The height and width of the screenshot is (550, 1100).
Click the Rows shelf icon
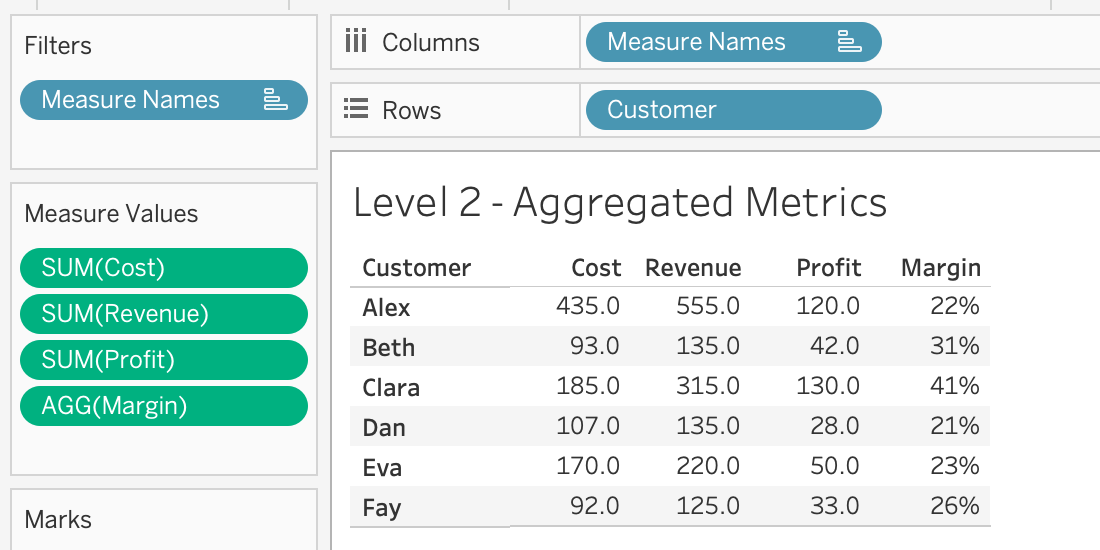(355, 110)
